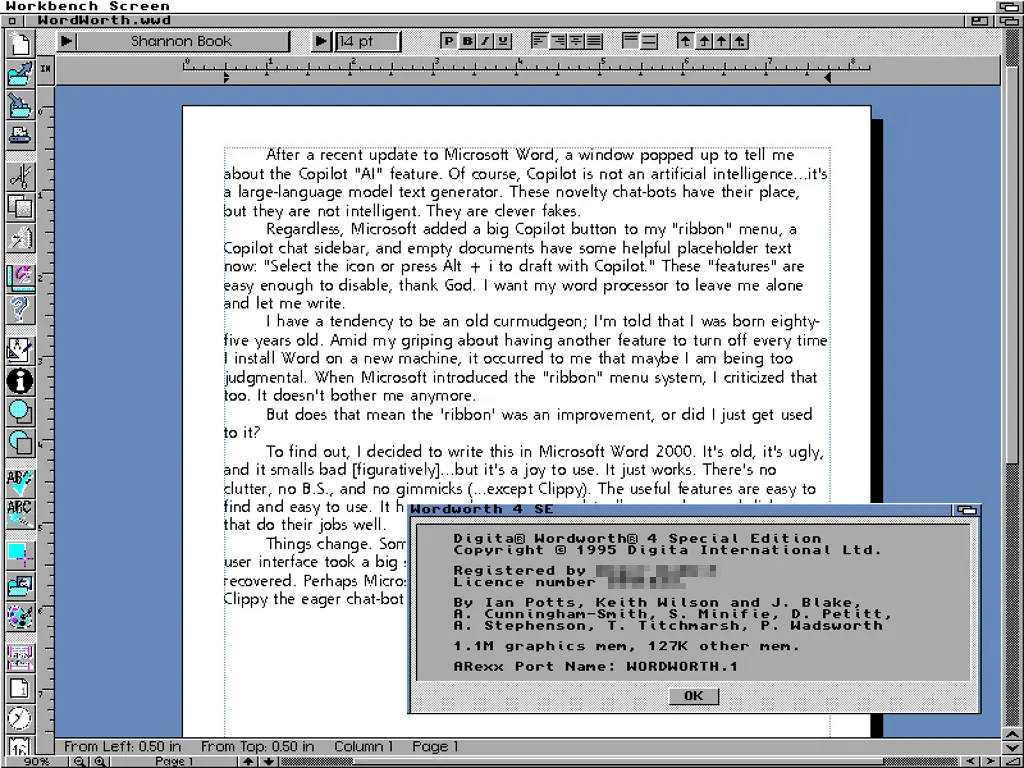Image resolution: width=1024 pixels, height=768 pixels.
Task: Click the 14 pt font size field
Action: click(x=367, y=41)
